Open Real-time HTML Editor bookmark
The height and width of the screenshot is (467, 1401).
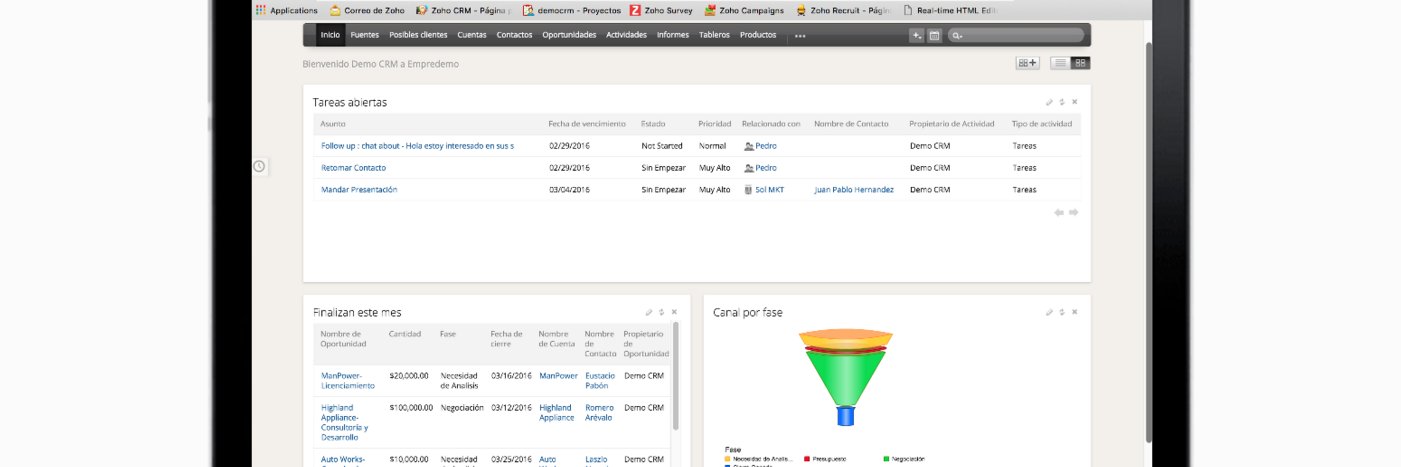[949, 10]
